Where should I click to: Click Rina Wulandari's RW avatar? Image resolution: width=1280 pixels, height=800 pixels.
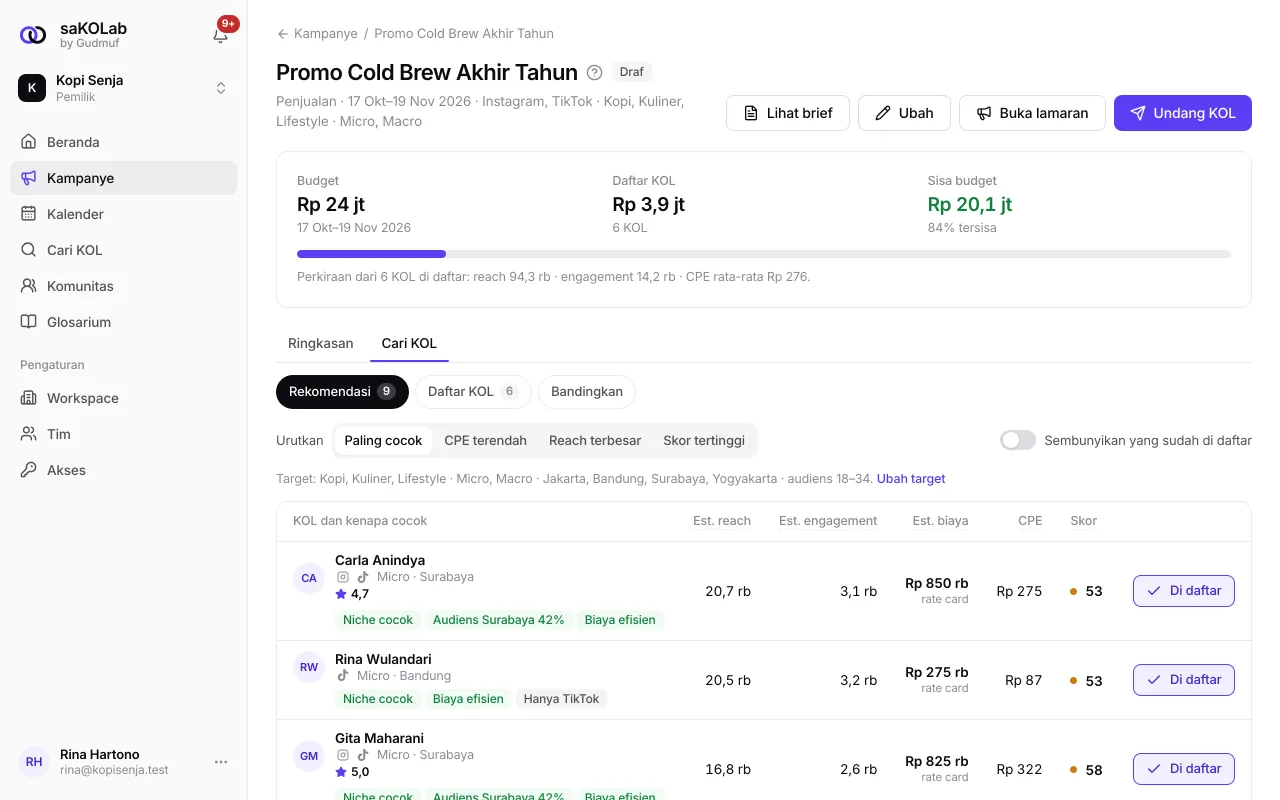[309, 667]
